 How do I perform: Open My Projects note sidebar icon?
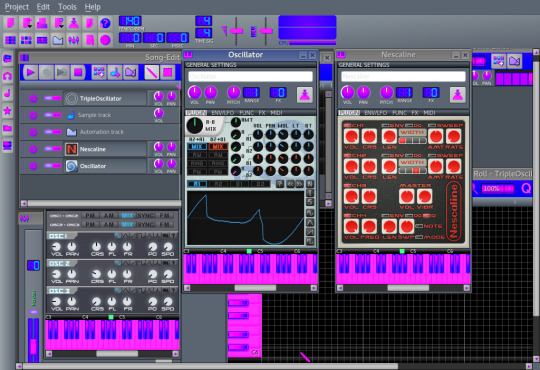click(7, 93)
